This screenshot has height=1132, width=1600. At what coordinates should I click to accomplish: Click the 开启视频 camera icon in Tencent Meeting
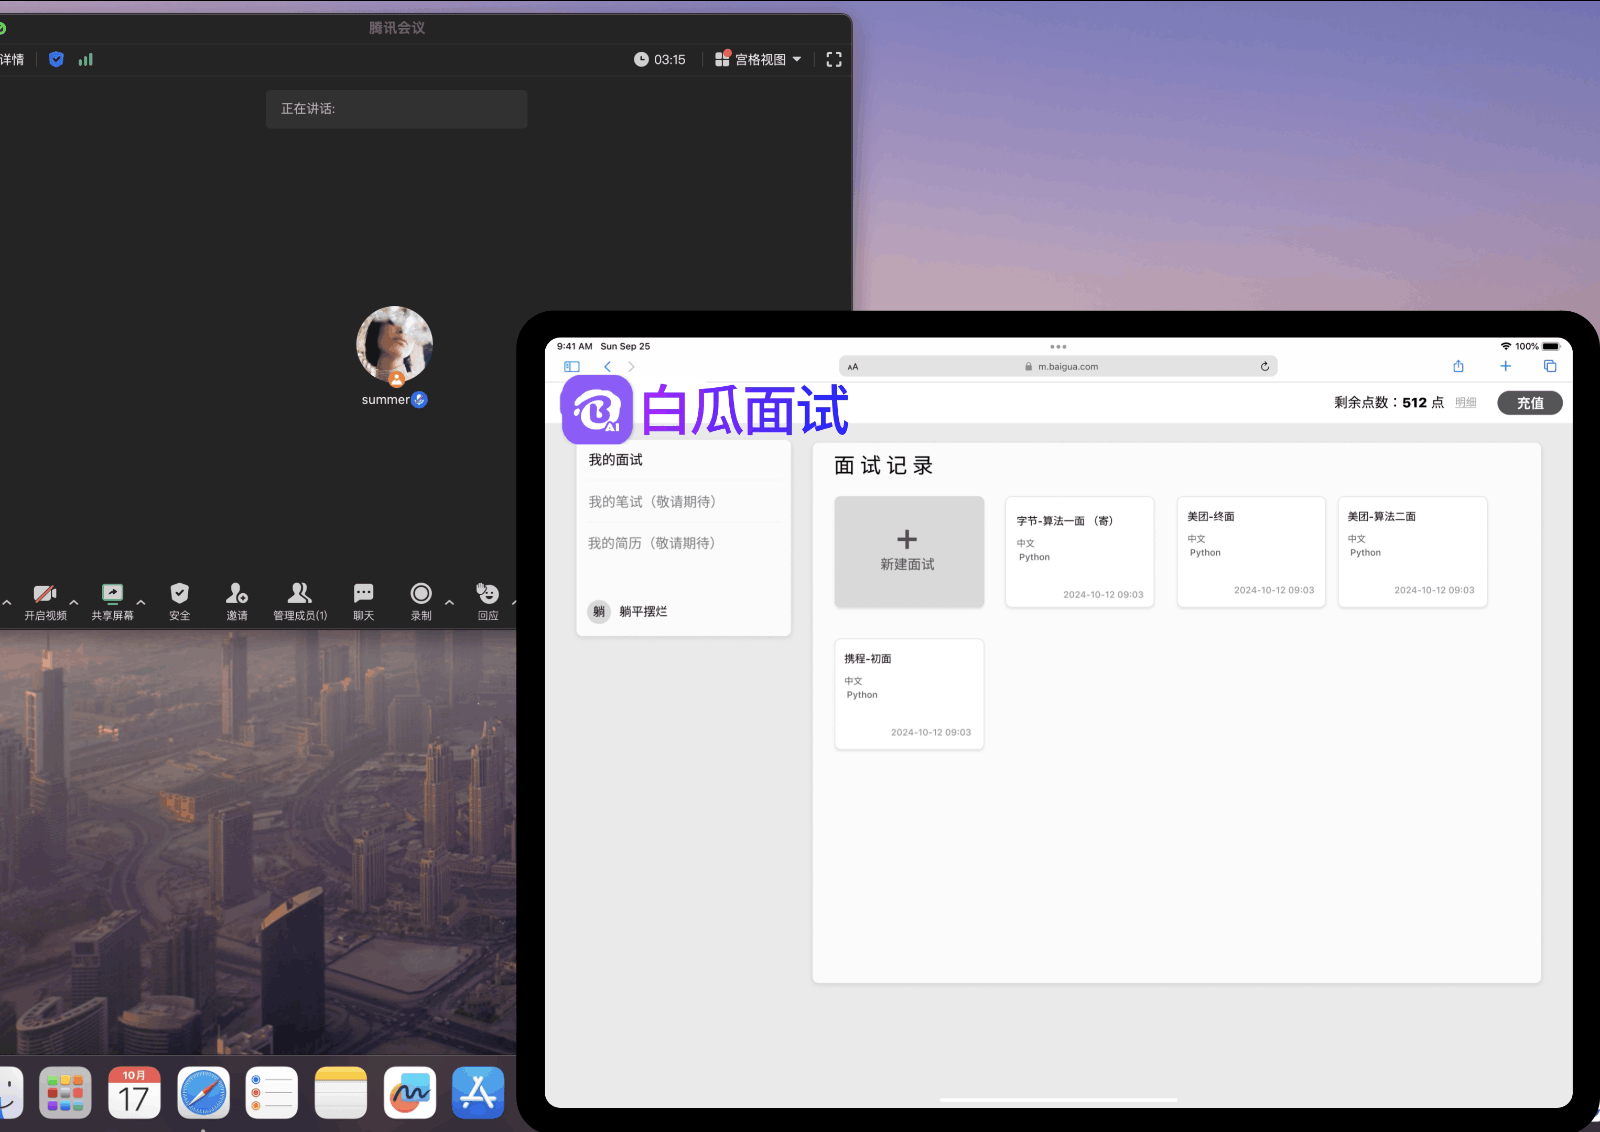coord(45,593)
